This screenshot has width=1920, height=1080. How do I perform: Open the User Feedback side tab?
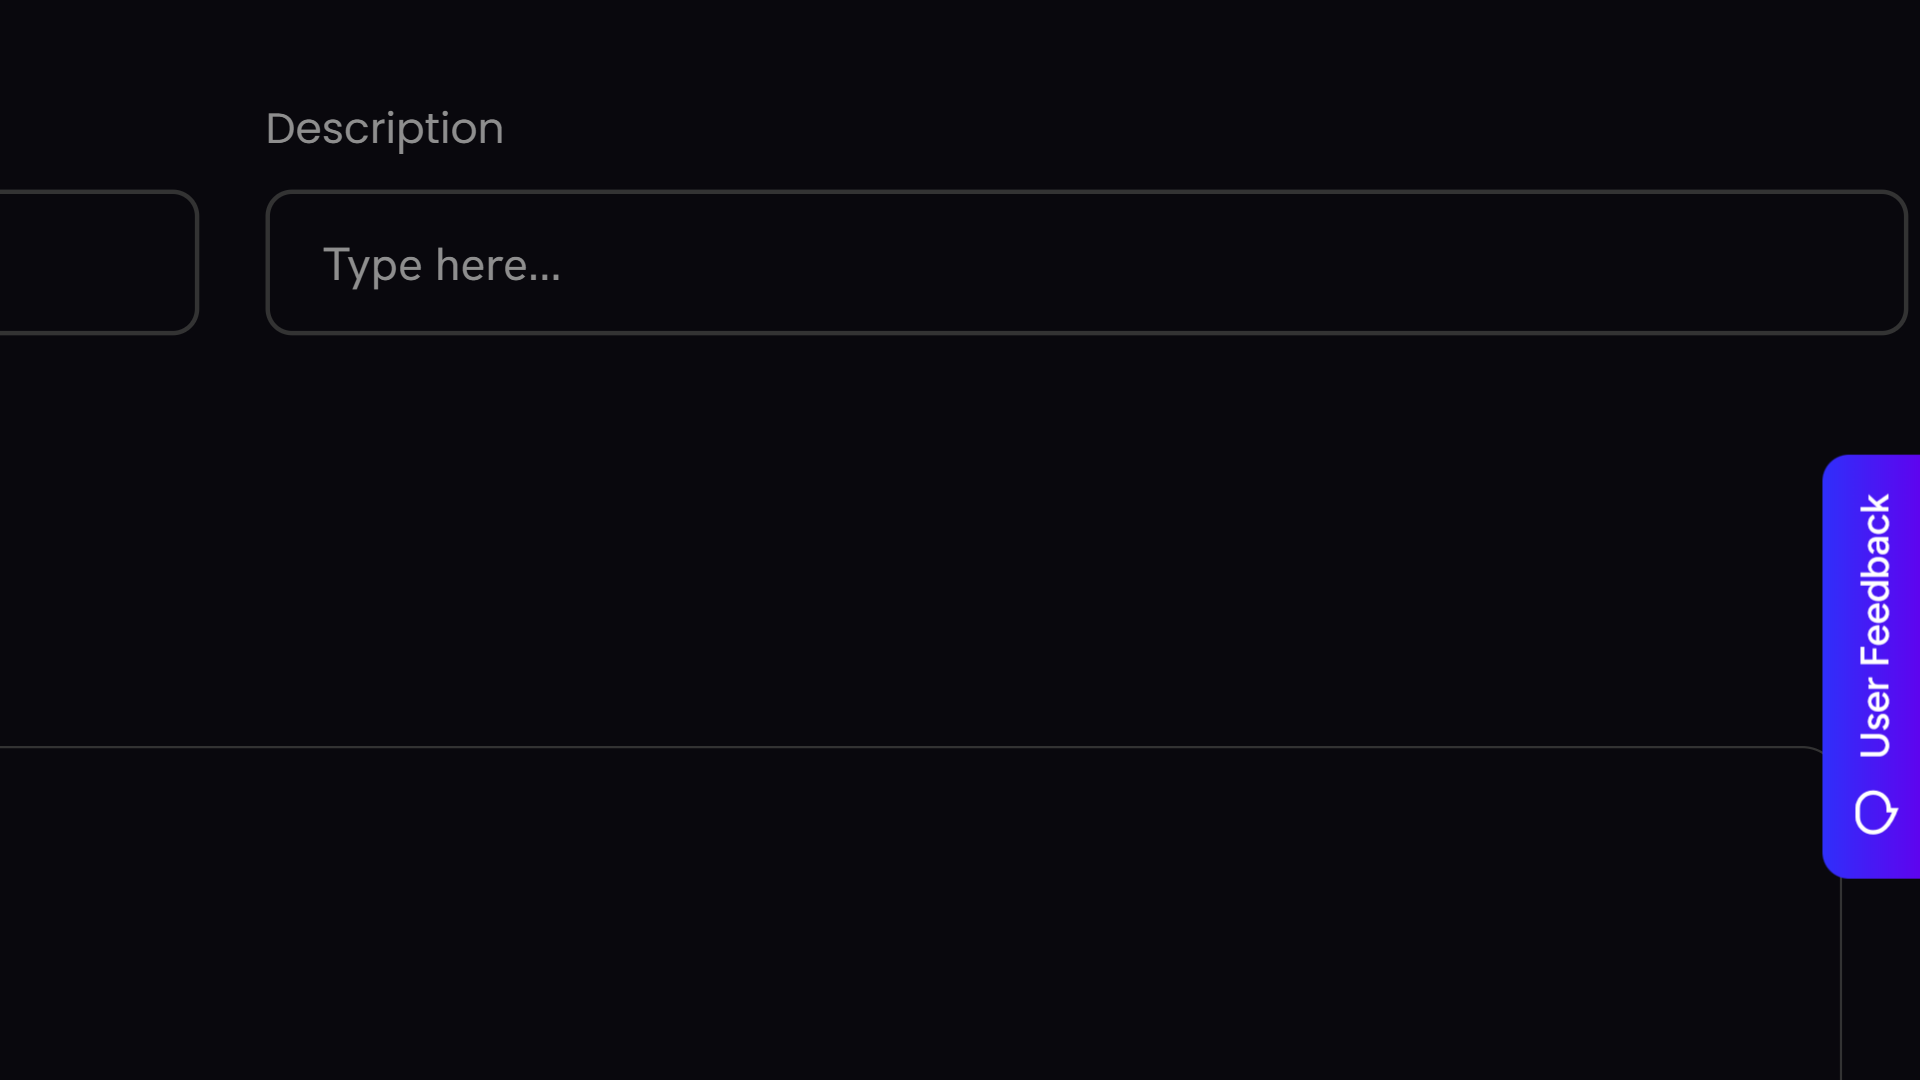coord(1871,666)
